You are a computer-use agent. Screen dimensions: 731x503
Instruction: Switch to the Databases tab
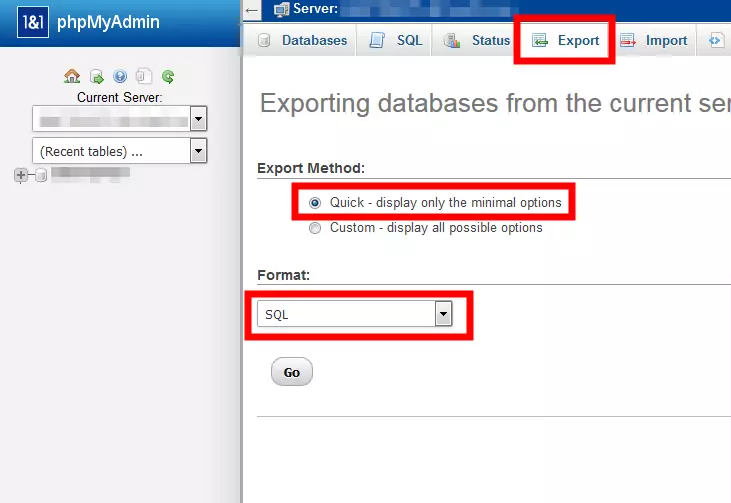click(303, 41)
